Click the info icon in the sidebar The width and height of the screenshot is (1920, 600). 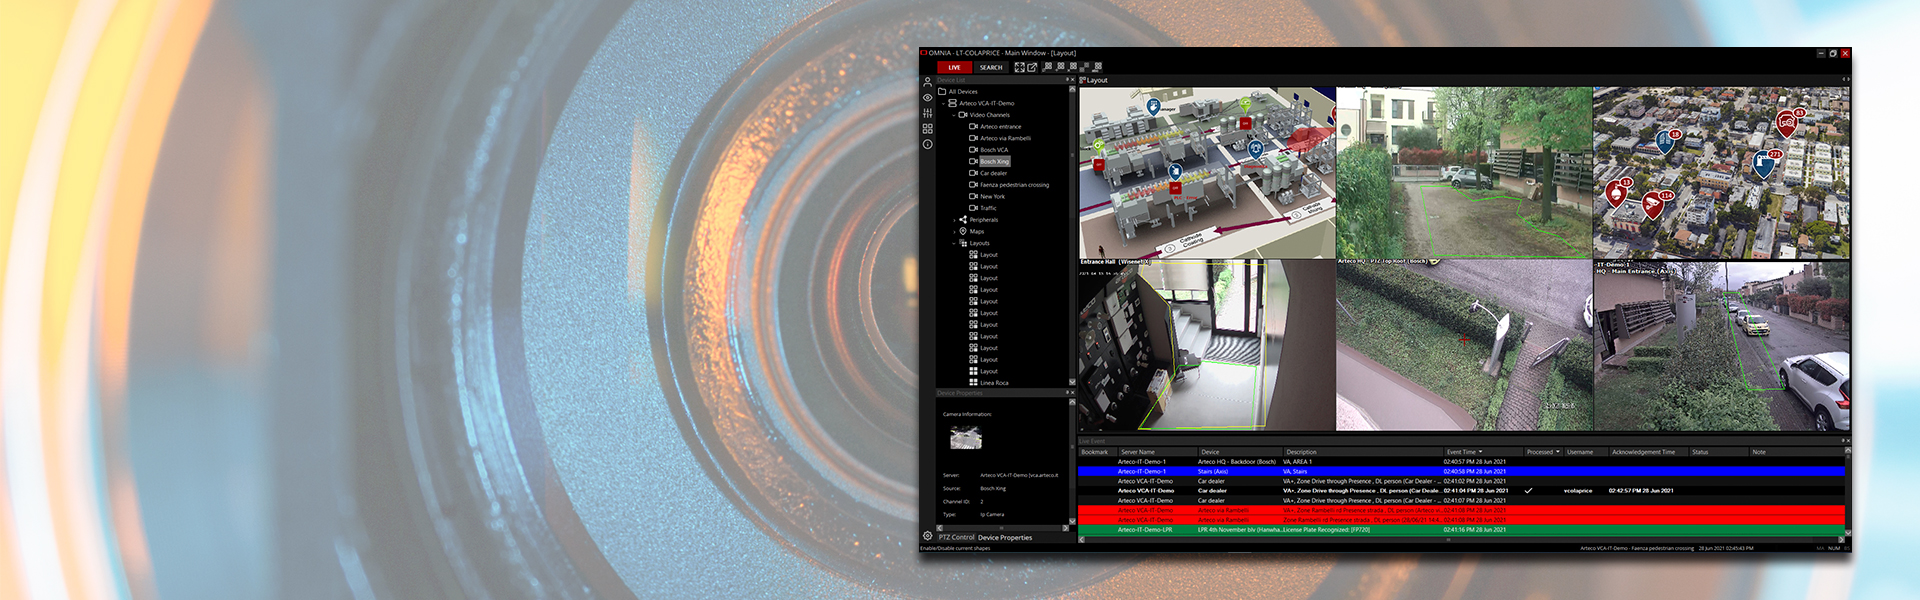(927, 145)
